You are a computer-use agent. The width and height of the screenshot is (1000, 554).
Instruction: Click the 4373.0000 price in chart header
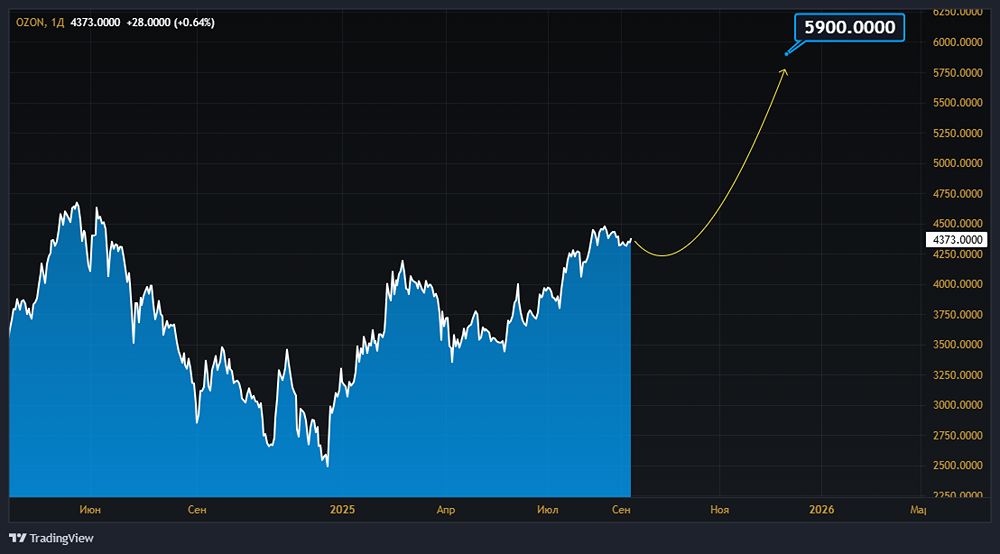click(95, 22)
